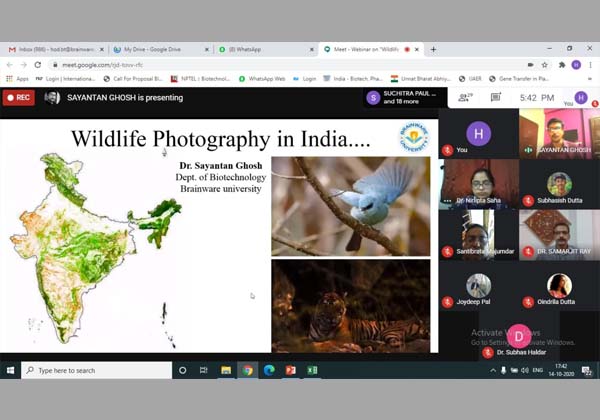600x420 pixels.
Task: Open the Chrome three-dot menu
Action: (x=591, y=65)
